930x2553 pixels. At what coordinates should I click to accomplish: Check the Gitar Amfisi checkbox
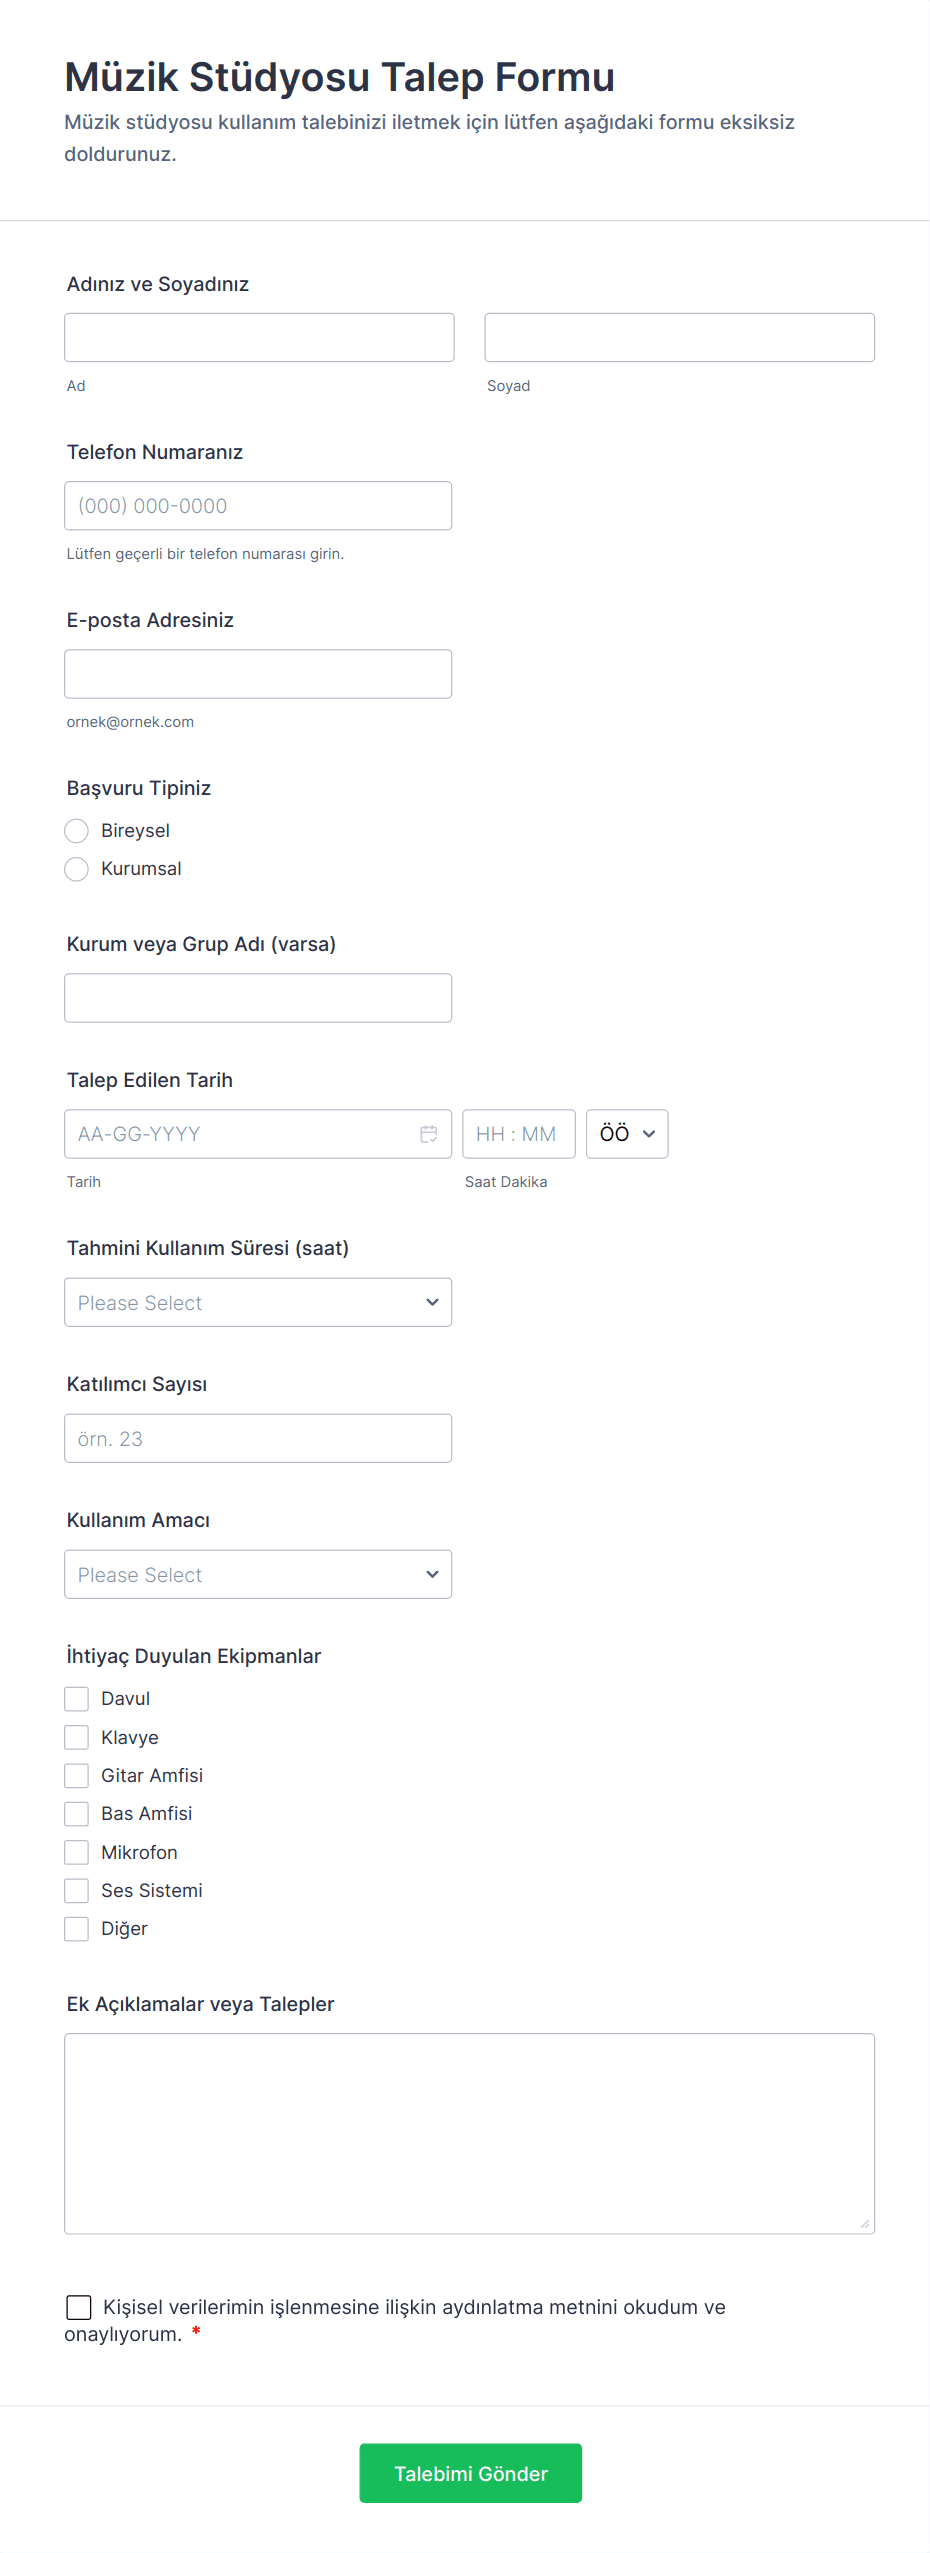click(77, 1775)
